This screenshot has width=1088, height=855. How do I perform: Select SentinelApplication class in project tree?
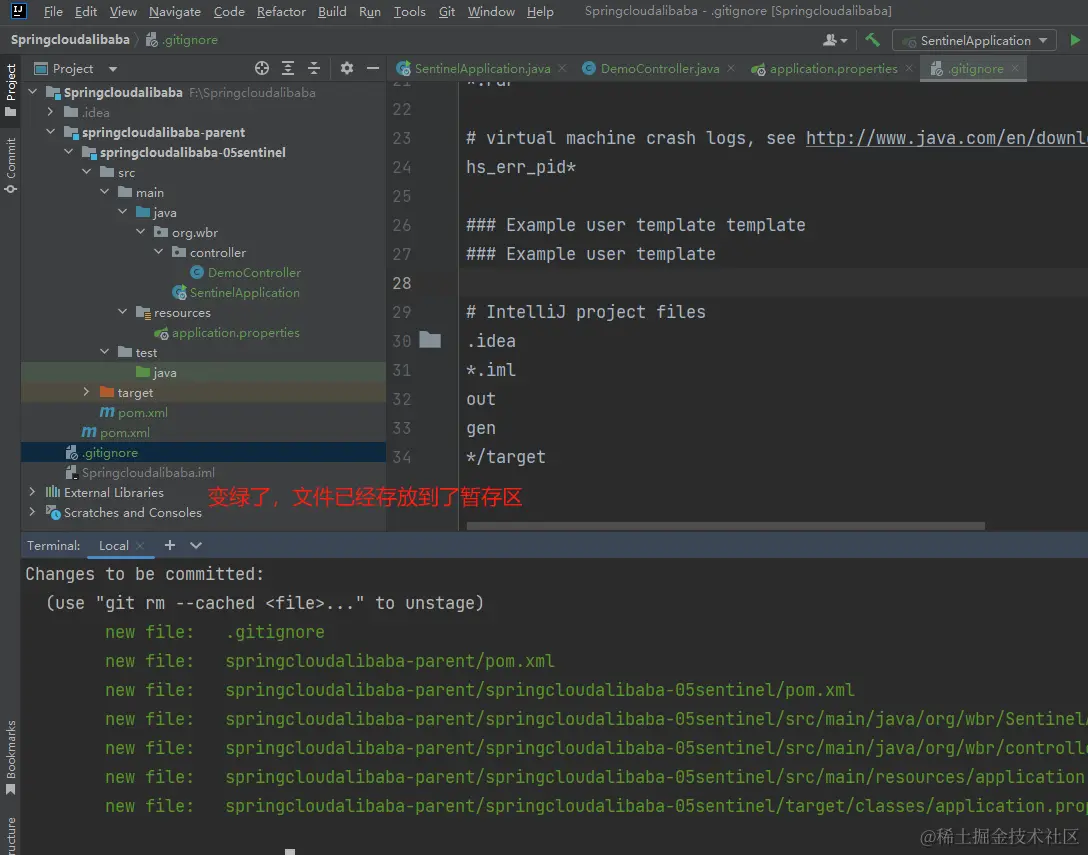click(237, 292)
